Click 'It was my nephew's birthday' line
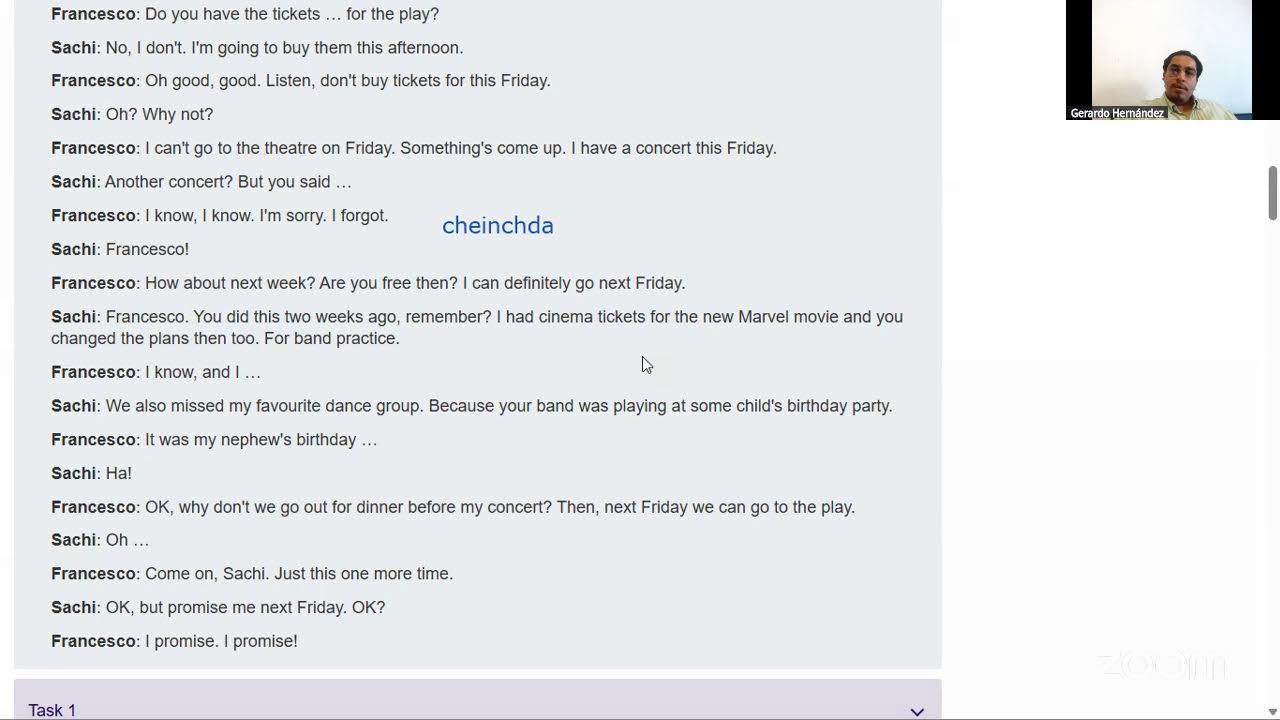This screenshot has height=720, width=1280. [x=214, y=440]
